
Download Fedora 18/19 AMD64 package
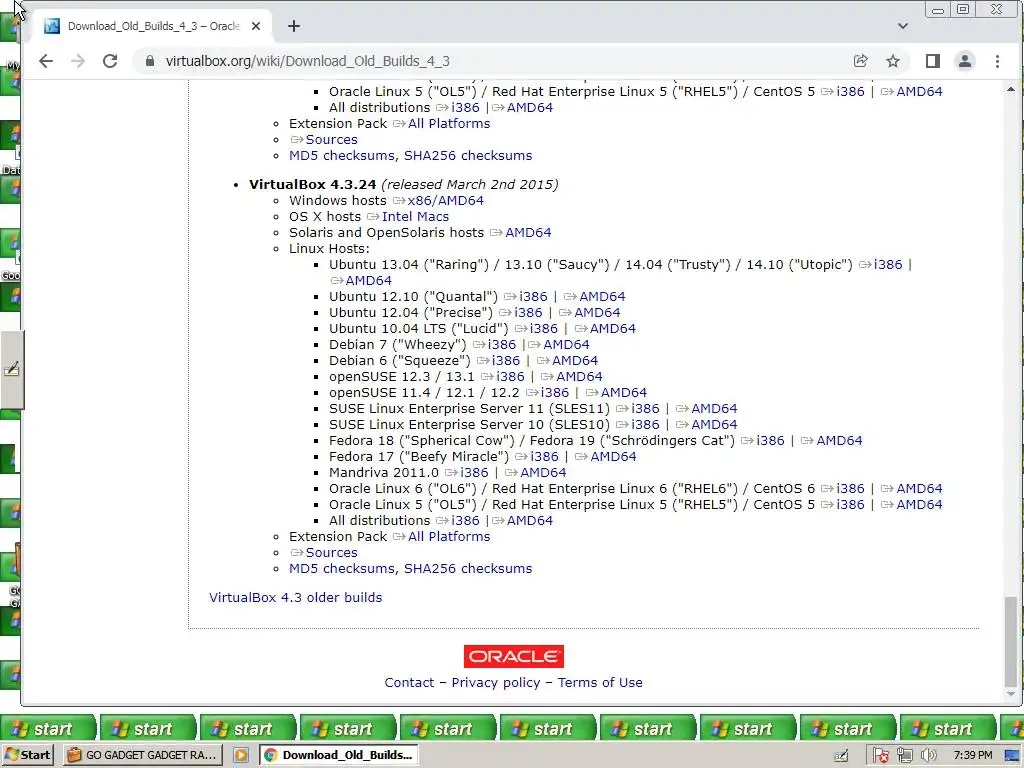[x=839, y=441]
